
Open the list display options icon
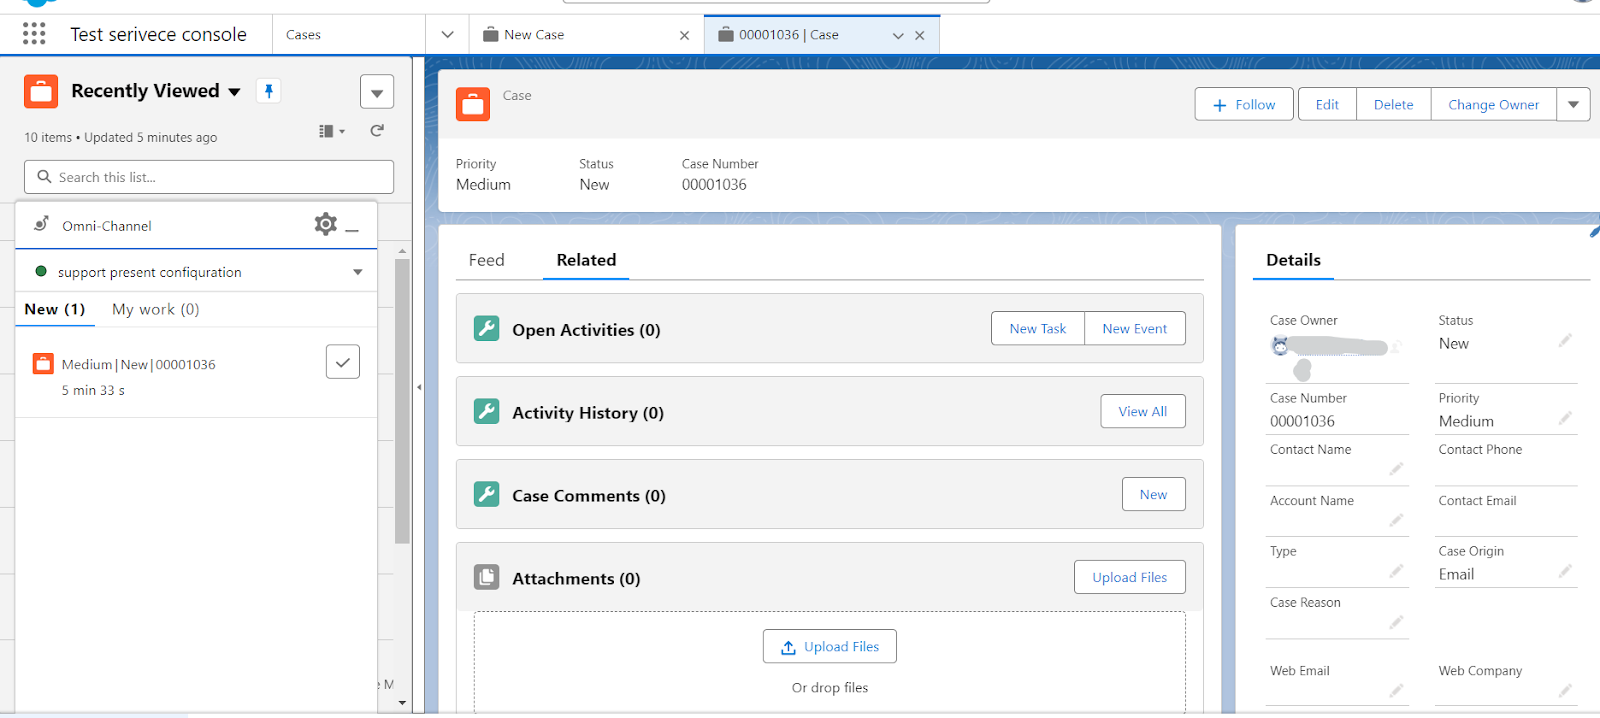tap(331, 131)
